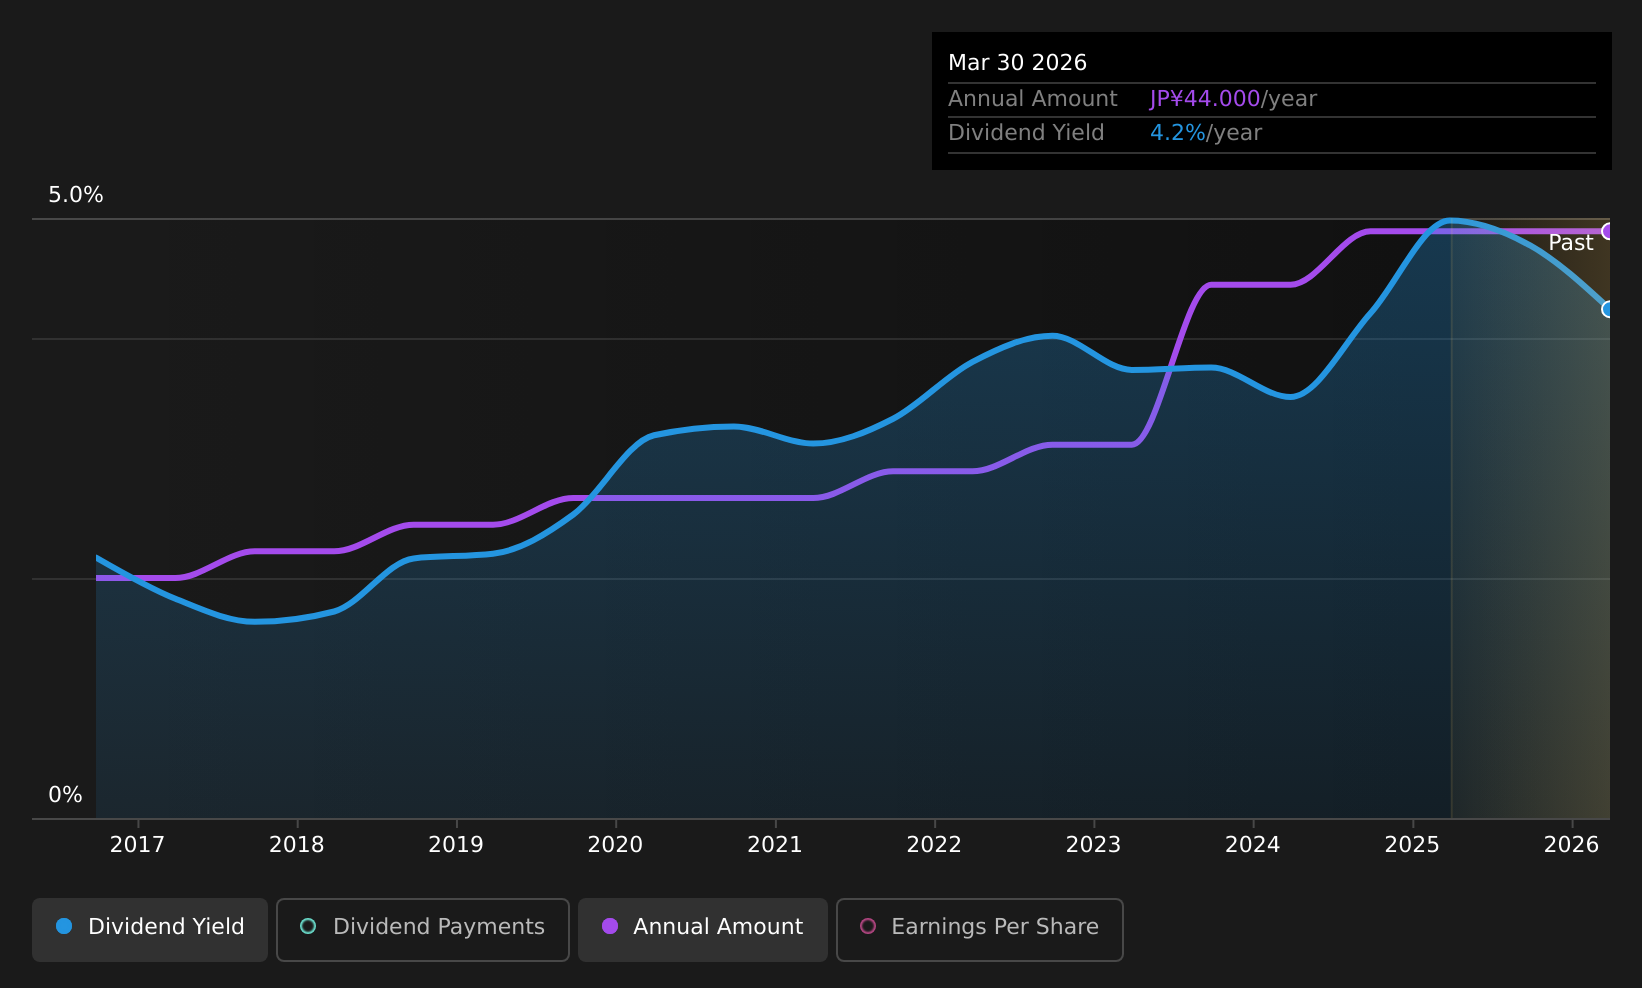Click the 'Past' label on chart
The width and height of the screenshot is (1642, 988).
click(x=1571, y=243)
